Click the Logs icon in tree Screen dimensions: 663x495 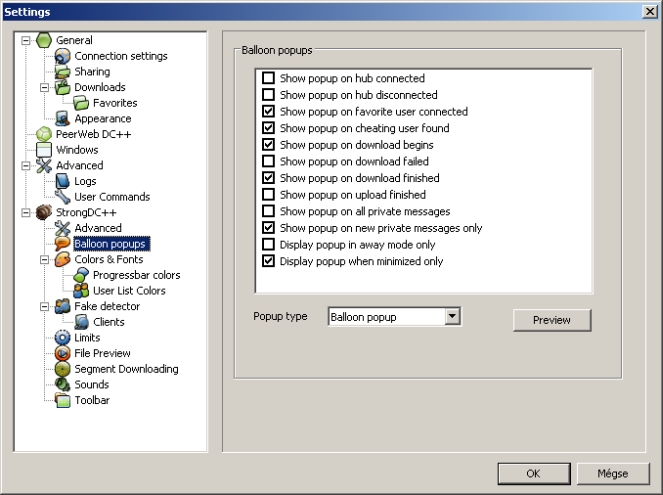(63, 181)
